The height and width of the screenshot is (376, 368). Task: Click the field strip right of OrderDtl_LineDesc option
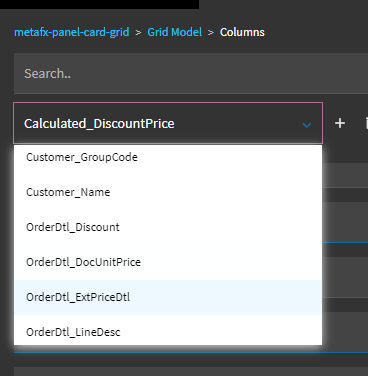point(345,332)
